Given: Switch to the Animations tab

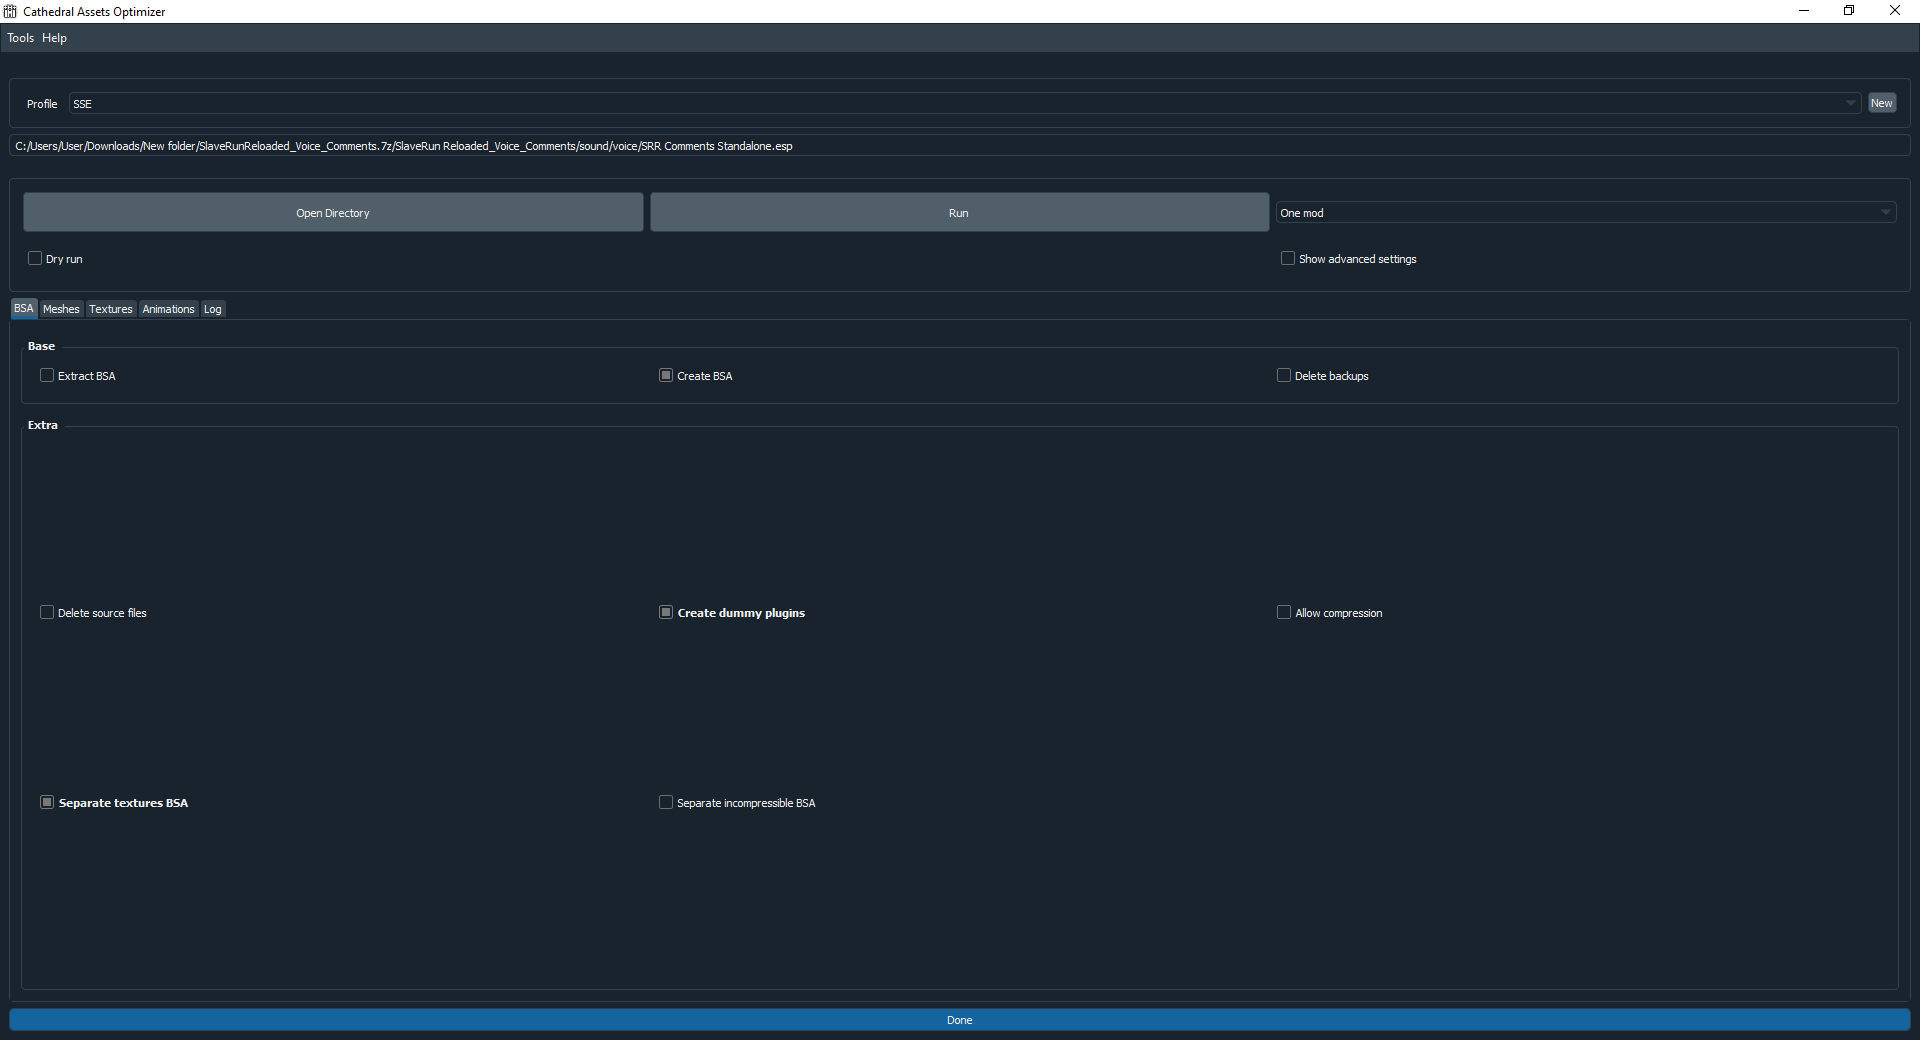Looking at the screenshot, I should pyautogui.click(x=168, y=309).
